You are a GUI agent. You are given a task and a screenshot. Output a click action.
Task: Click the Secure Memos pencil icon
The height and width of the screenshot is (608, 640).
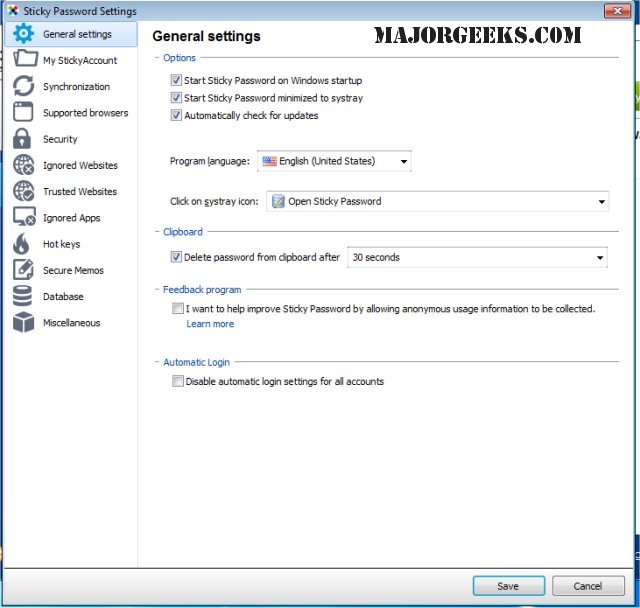pos(23,269)
